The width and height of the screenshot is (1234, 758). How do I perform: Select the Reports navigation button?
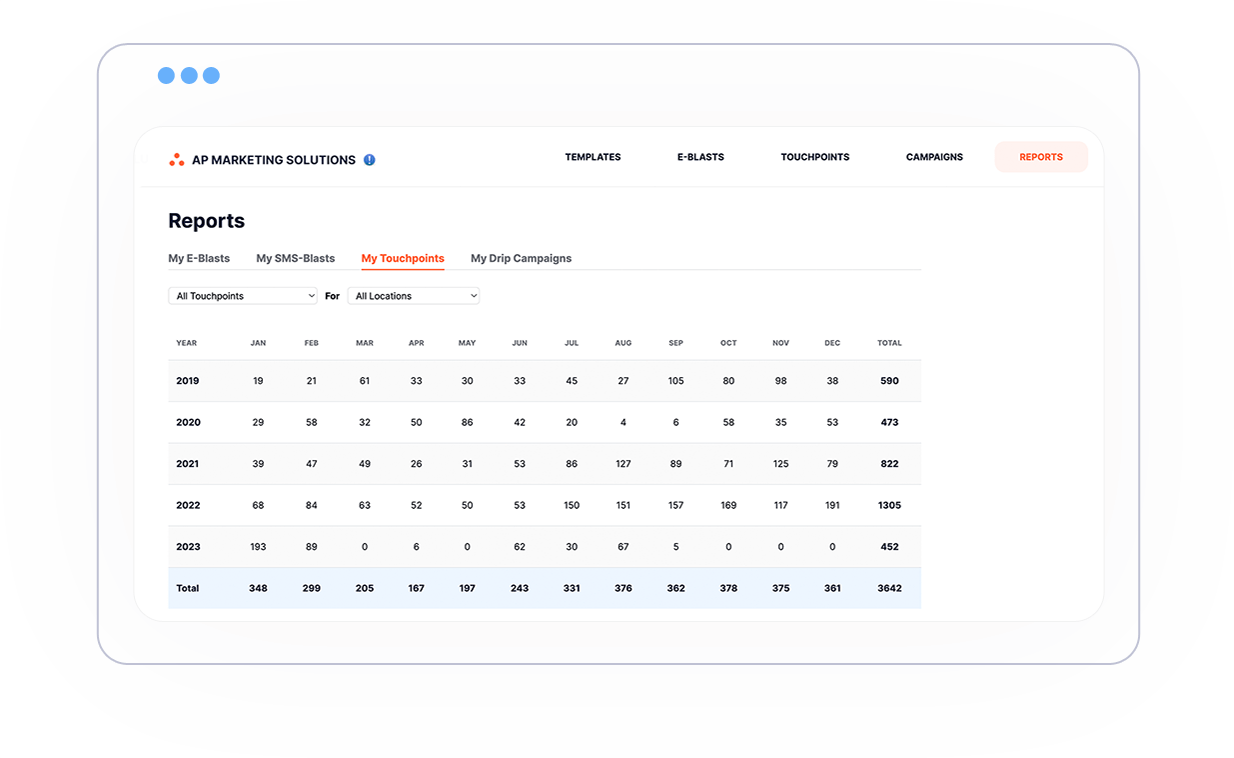[x=1041, y=157]
